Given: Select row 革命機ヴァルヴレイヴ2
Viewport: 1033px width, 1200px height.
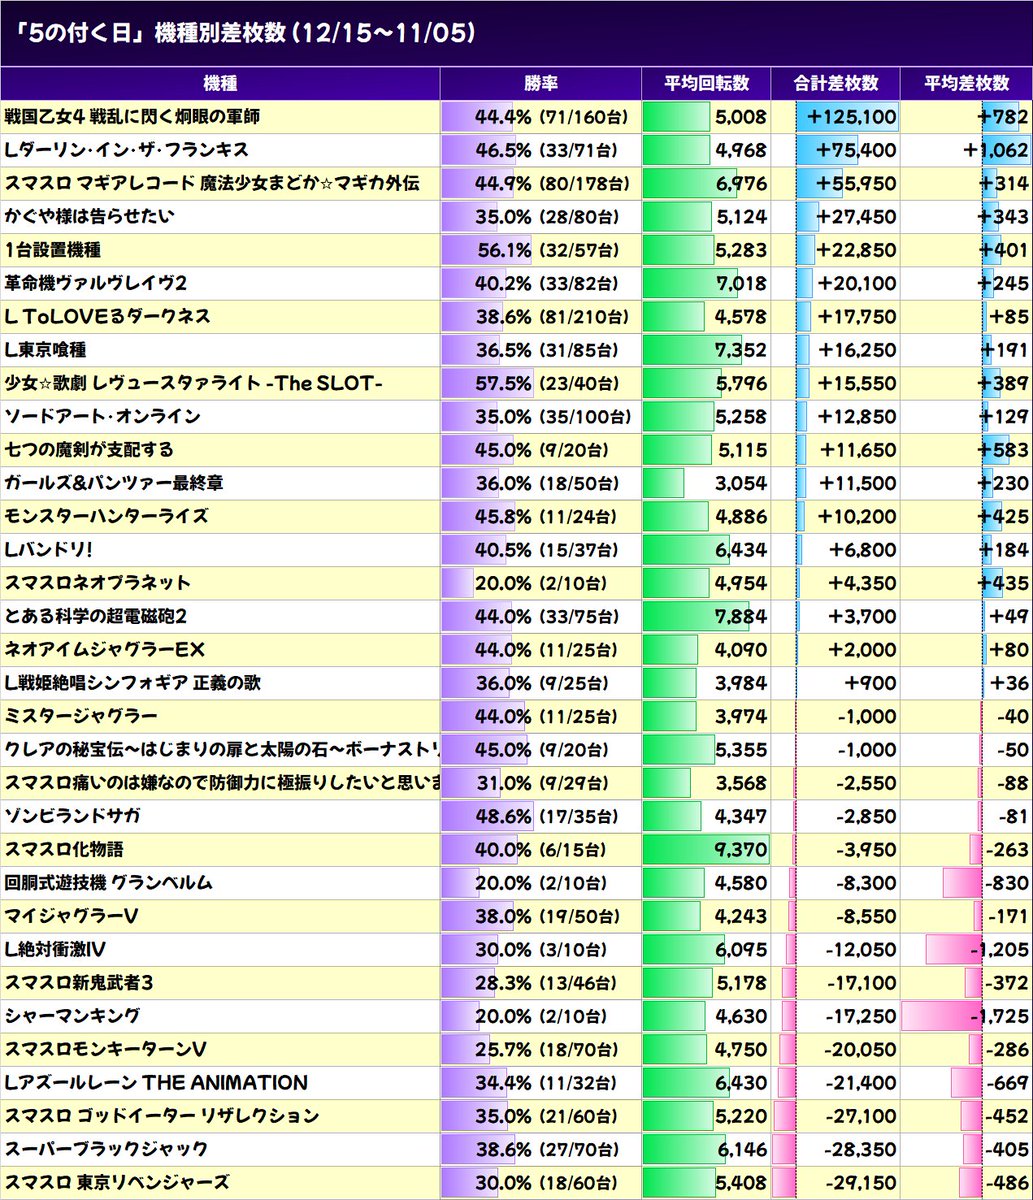Looking at the screenshot, I should click(516, 284).
